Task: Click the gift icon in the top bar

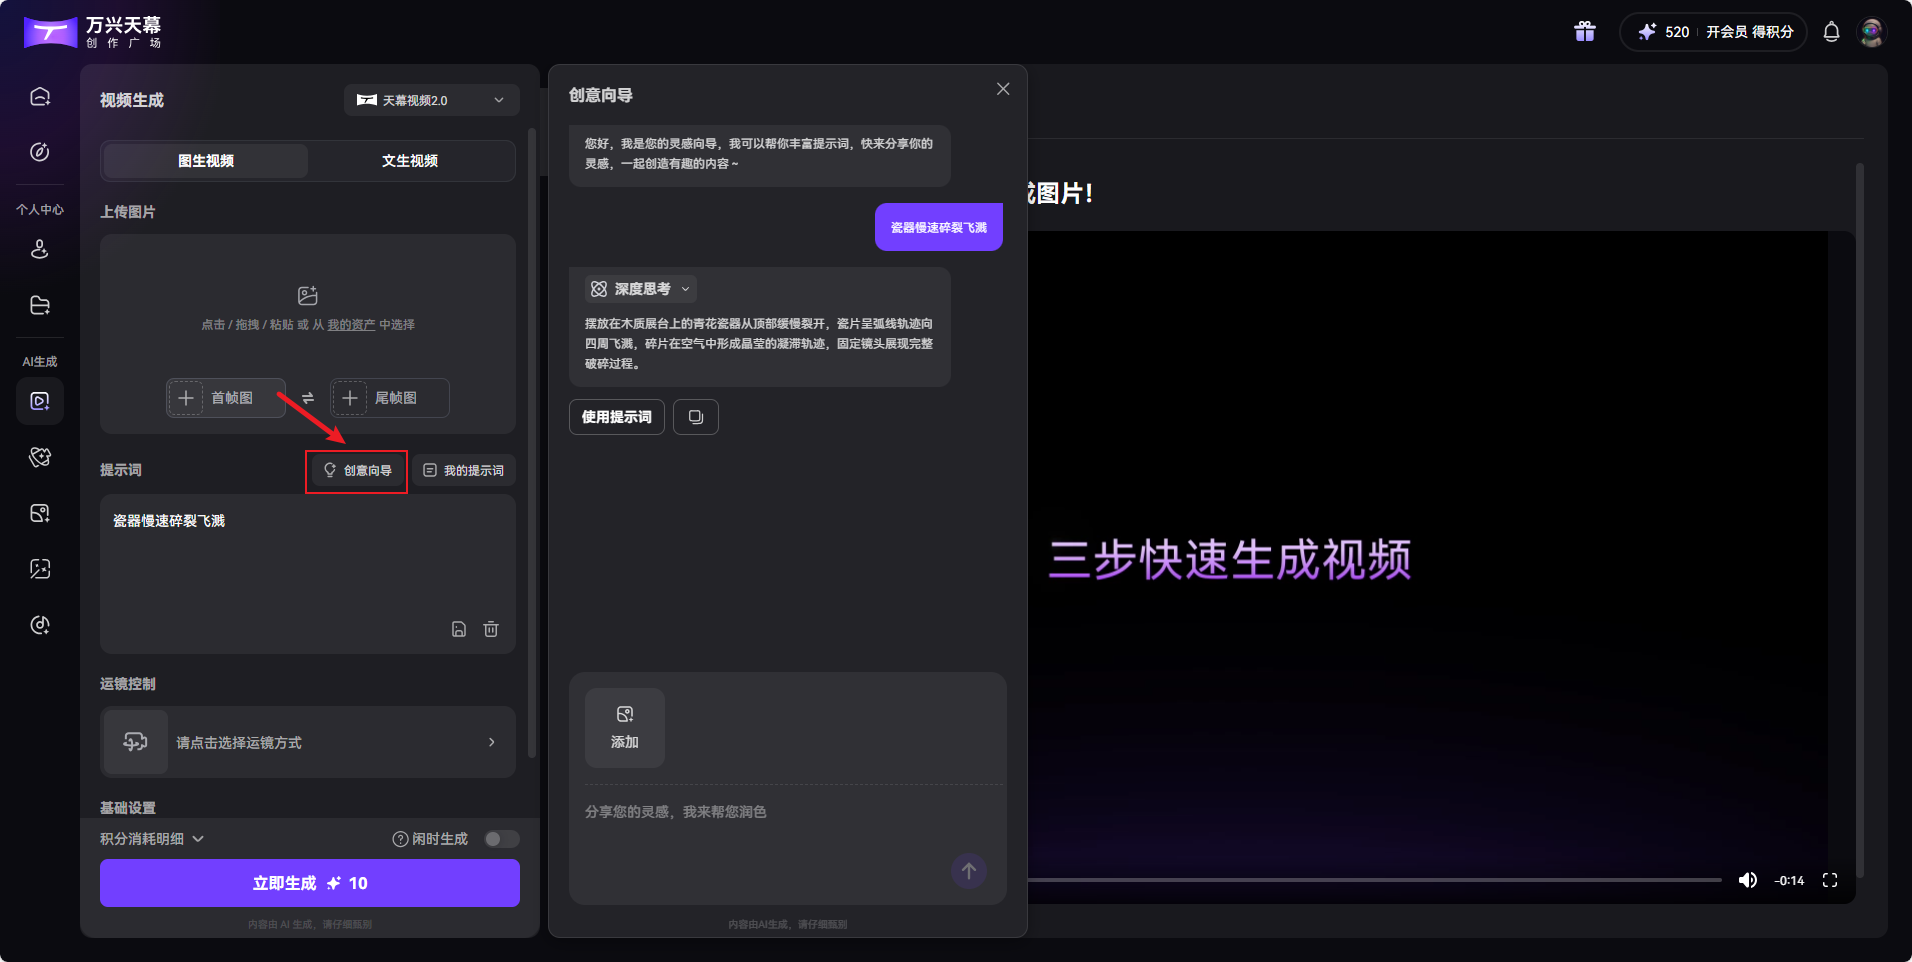Action: pos(1583,31)
